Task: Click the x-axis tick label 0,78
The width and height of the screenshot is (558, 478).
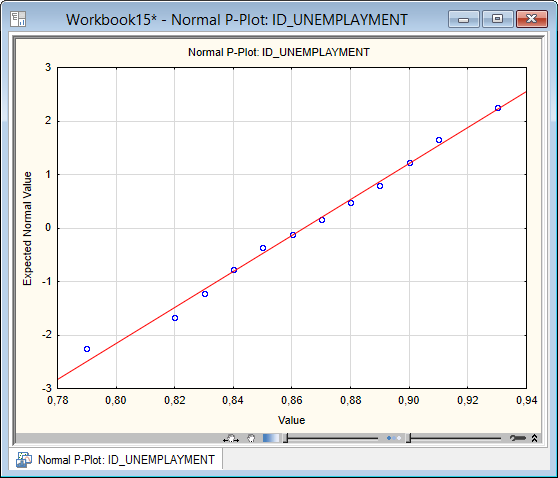Action: pos(58,400)
